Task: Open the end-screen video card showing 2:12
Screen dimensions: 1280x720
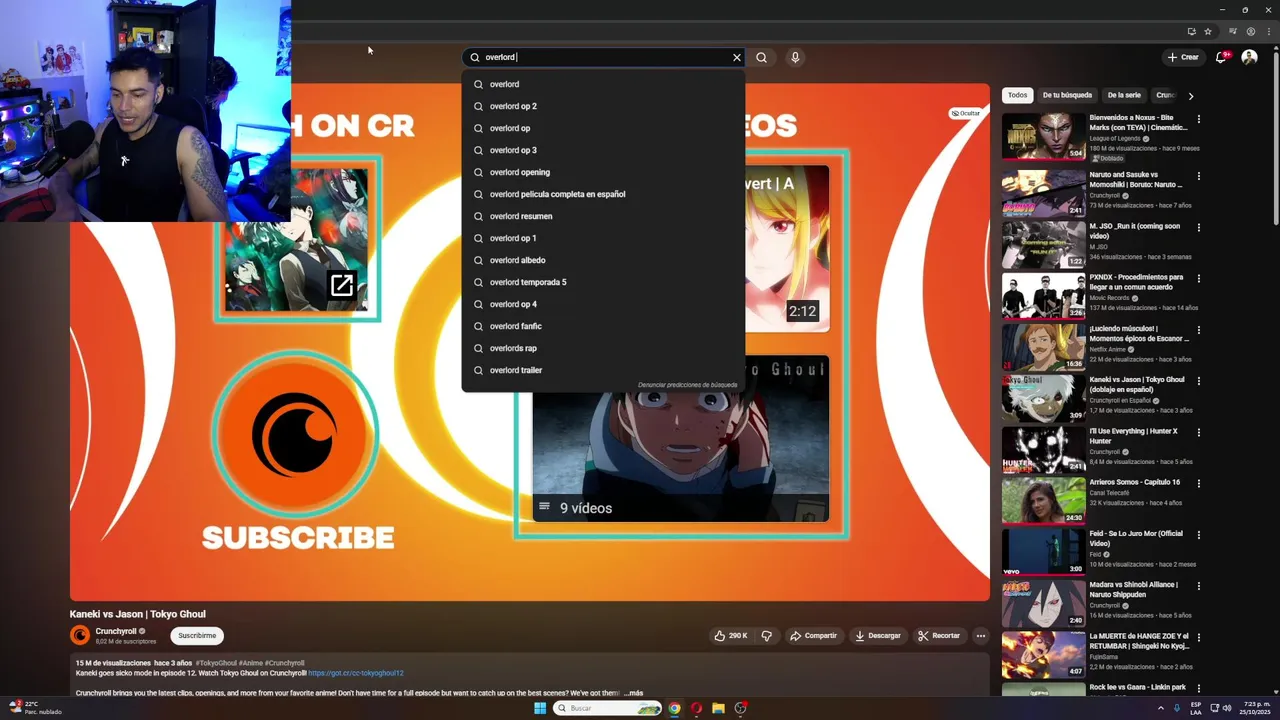Action: [788, 248]
